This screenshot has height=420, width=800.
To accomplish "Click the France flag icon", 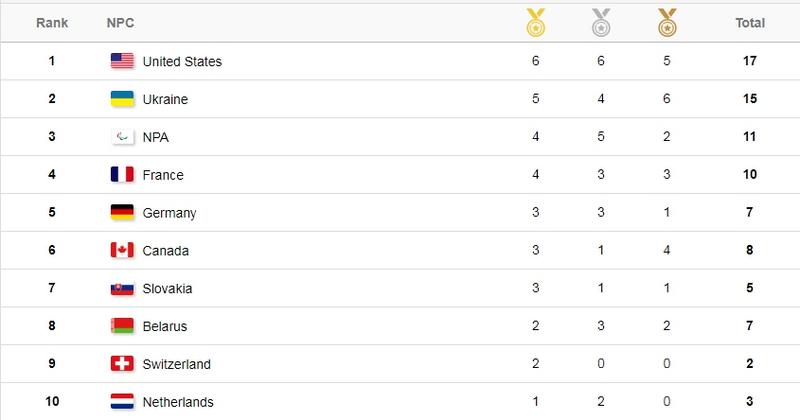I will point(122,175).
